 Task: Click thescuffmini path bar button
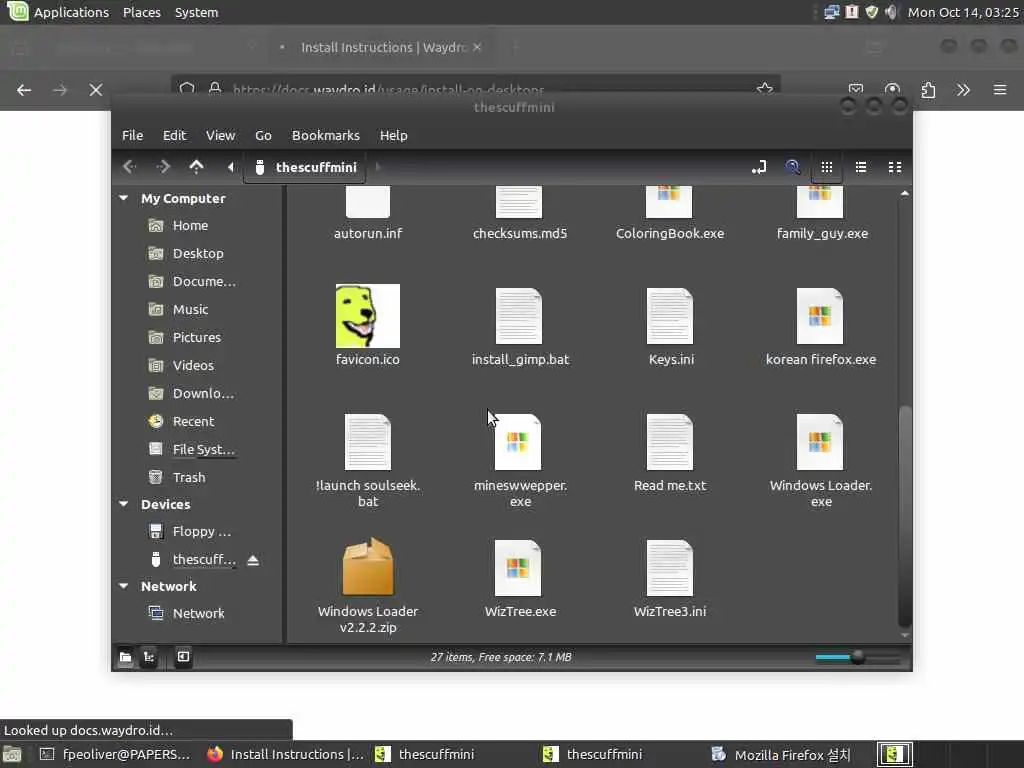[x=306, y=167]
